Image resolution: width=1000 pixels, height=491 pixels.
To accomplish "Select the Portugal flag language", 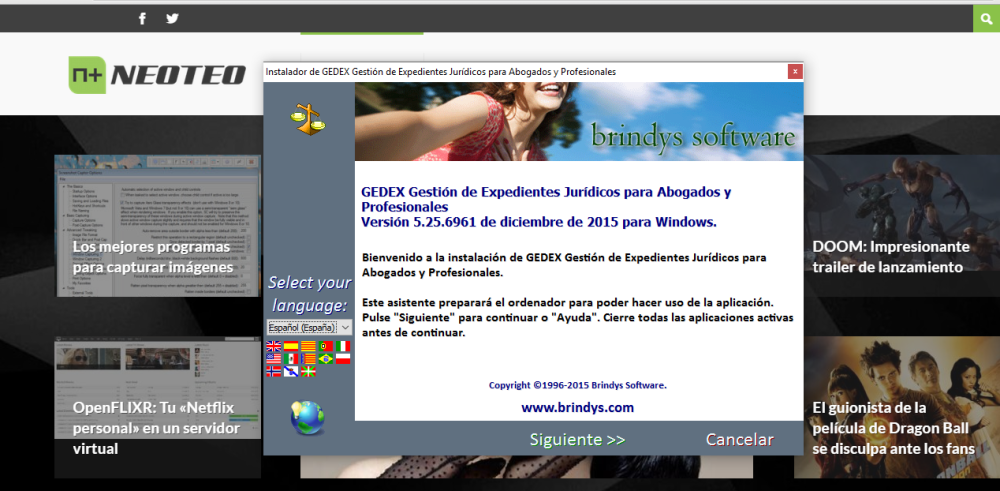I will tap(326, 346).
